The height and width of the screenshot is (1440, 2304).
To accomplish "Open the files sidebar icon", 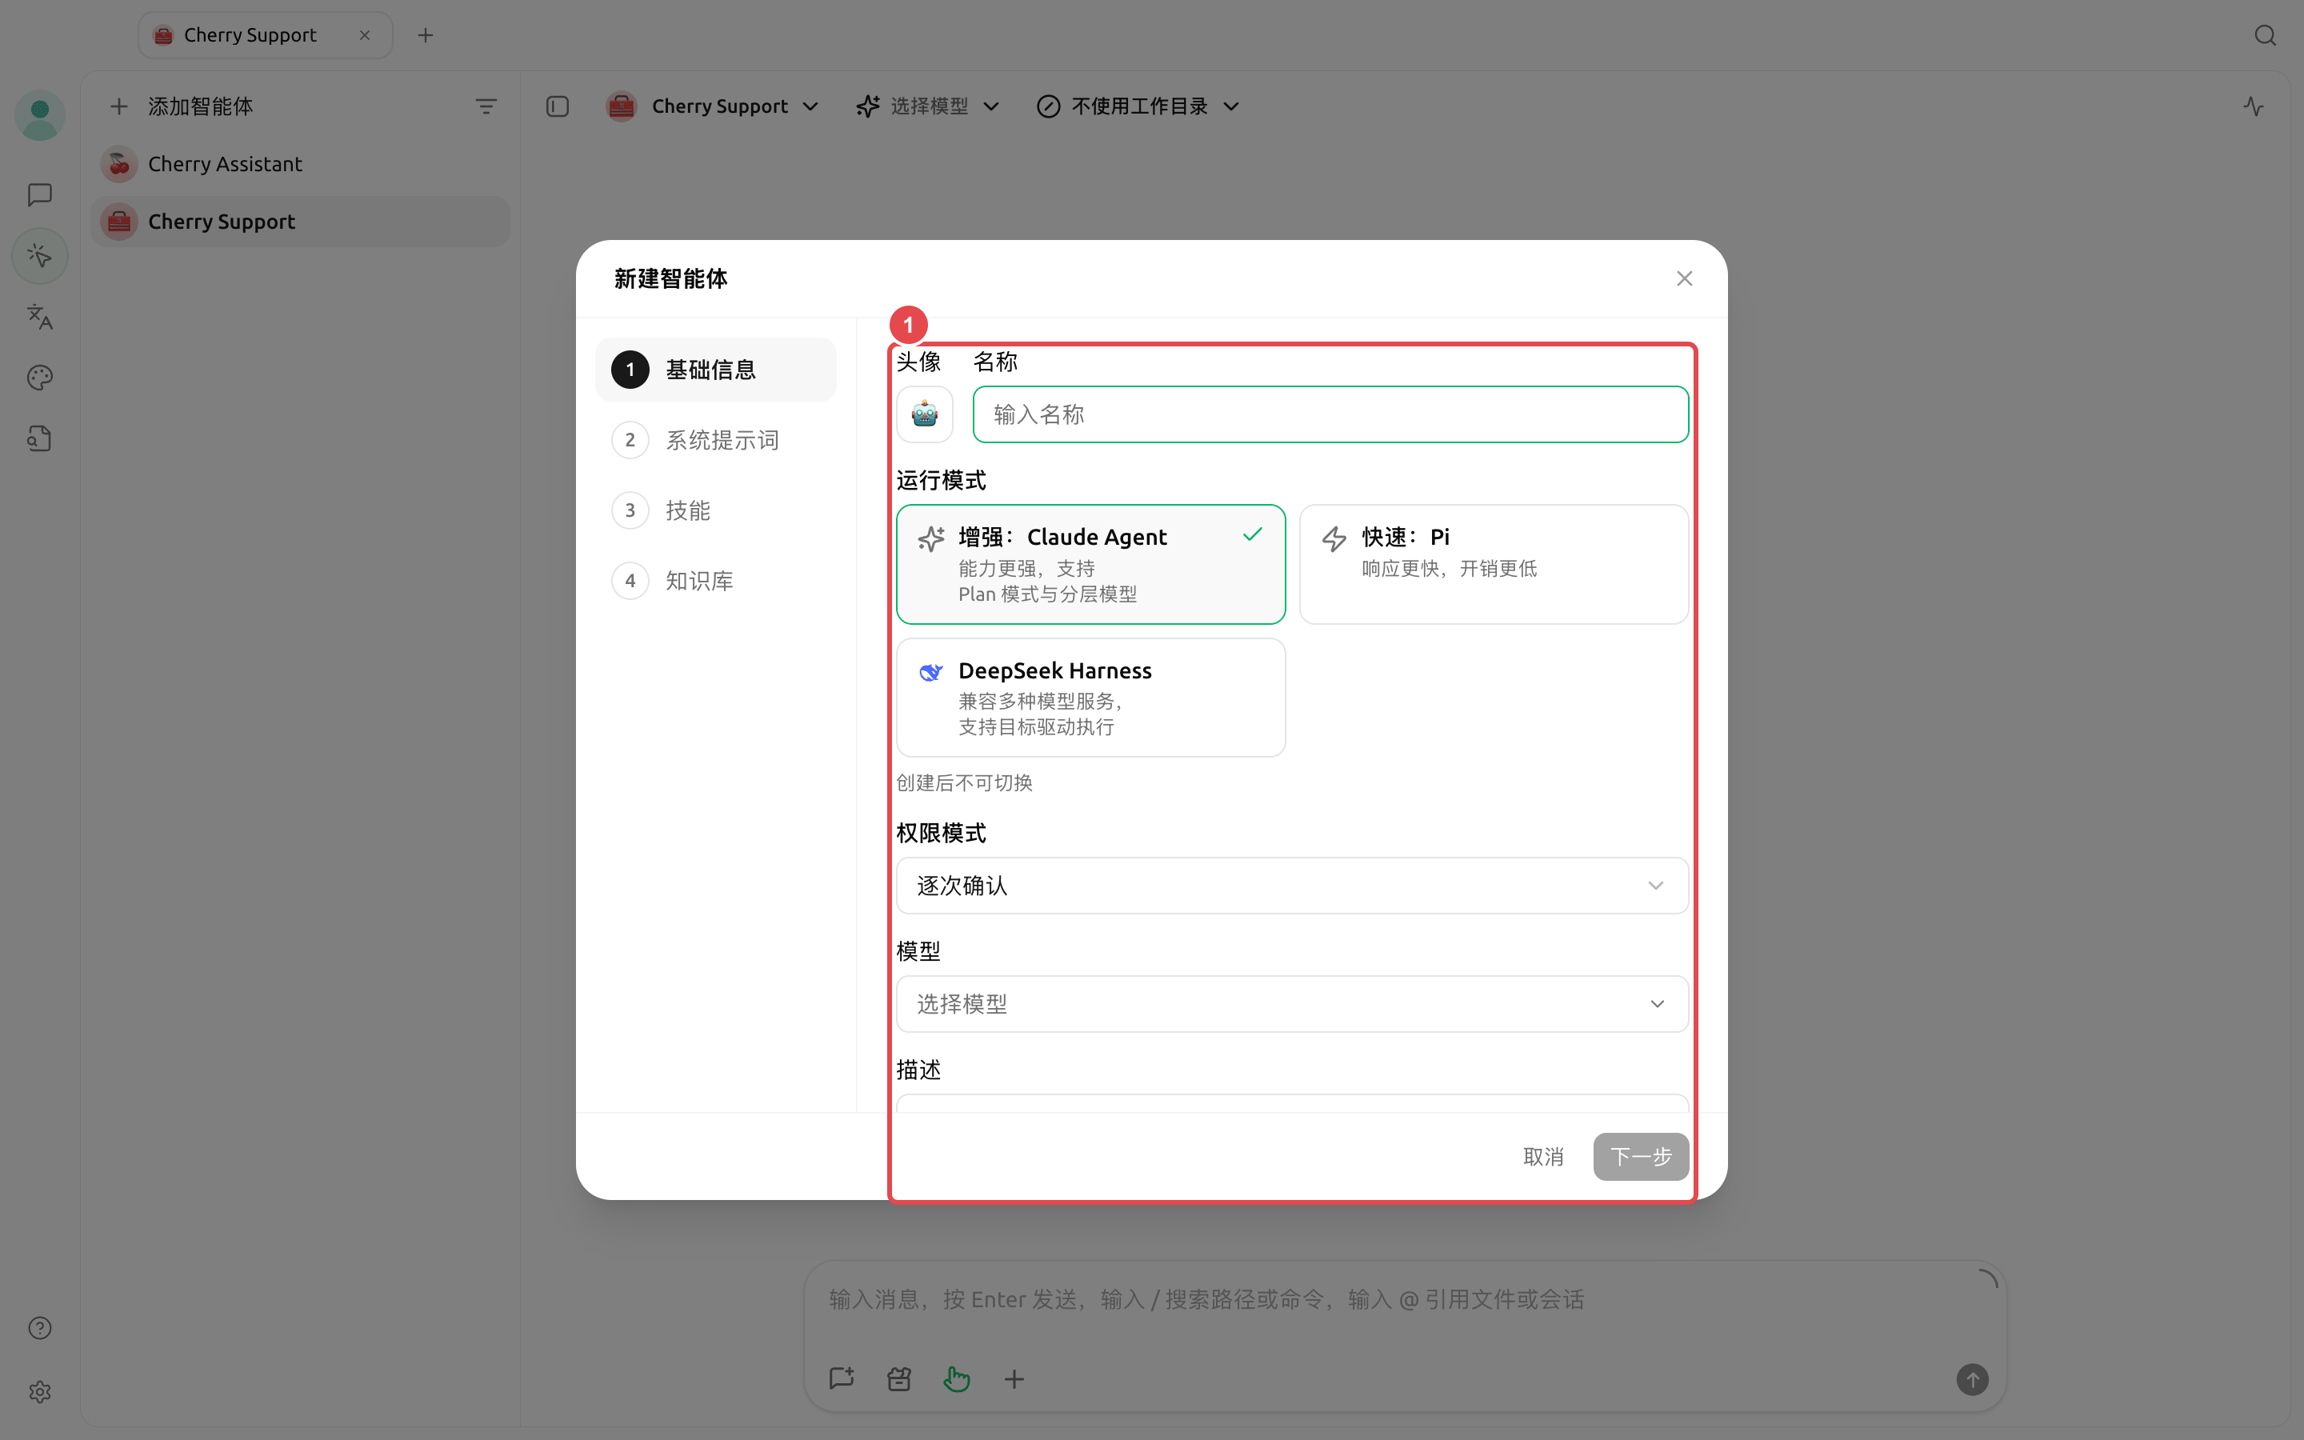I will [40, 439].
